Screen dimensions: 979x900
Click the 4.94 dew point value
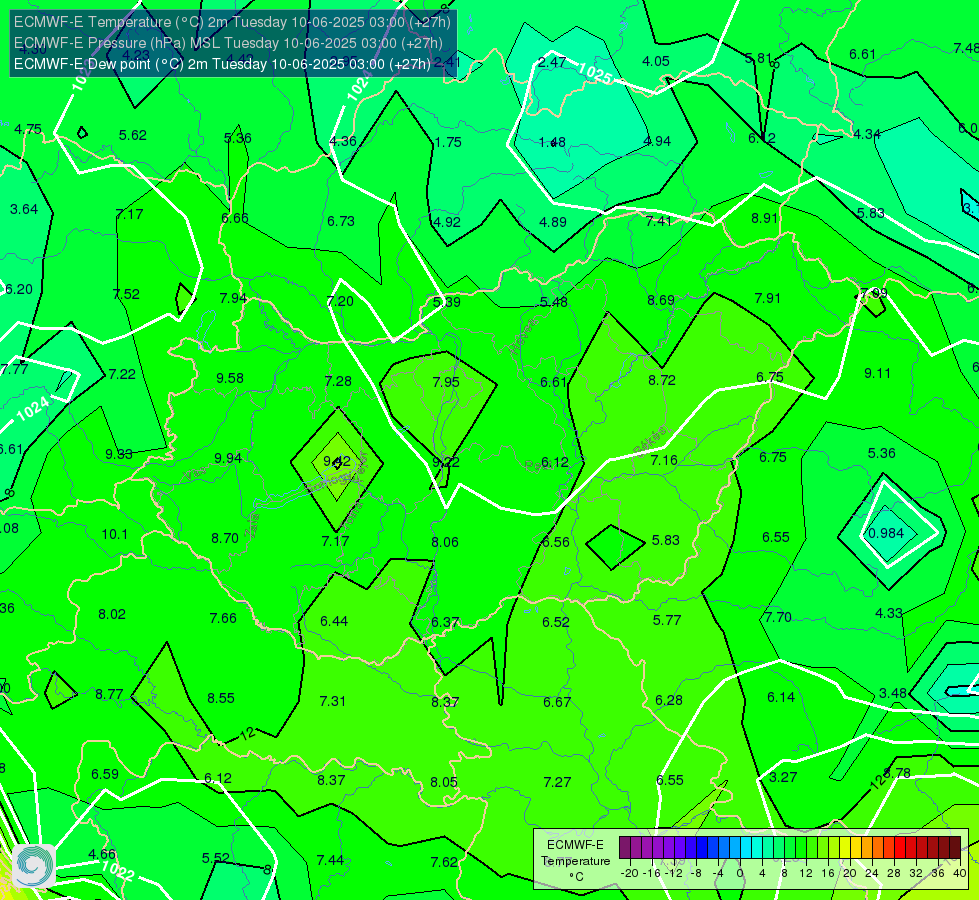click(x=657, y=142)
